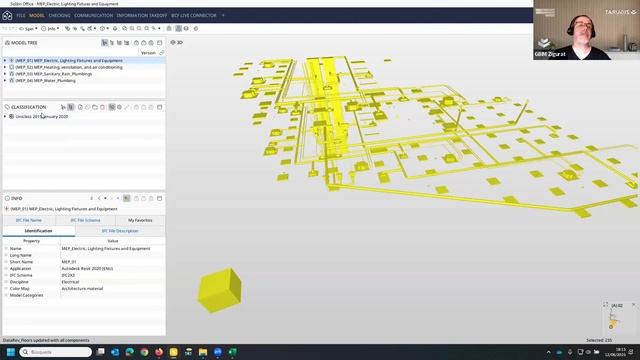Open the Windows Start menu
Screen dimensions: 640x360
point(11,352)
